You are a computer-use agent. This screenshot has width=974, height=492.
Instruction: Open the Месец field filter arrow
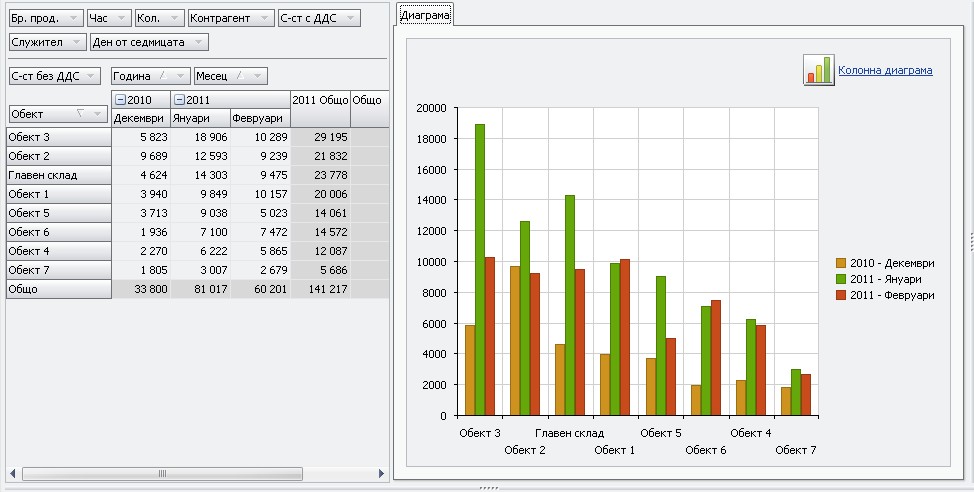tap(258, 76)
